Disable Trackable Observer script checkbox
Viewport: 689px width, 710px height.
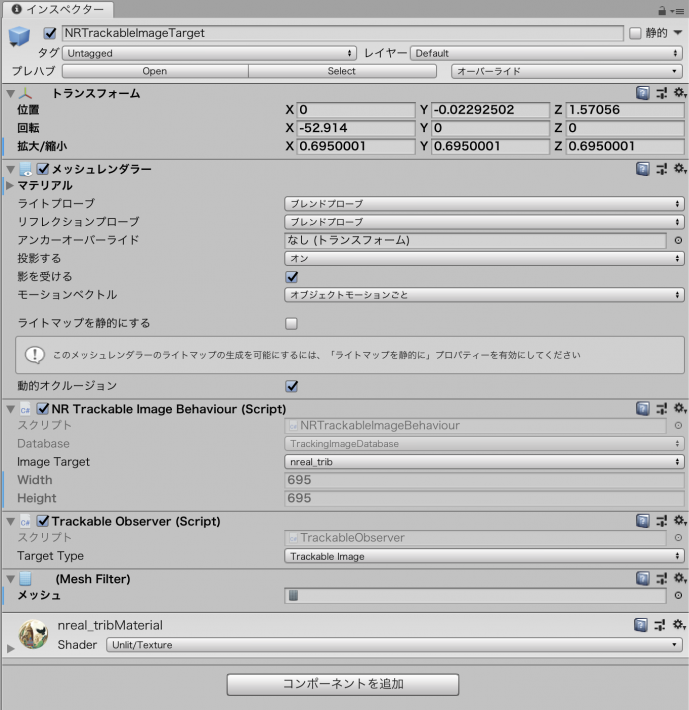pos(43,521)
